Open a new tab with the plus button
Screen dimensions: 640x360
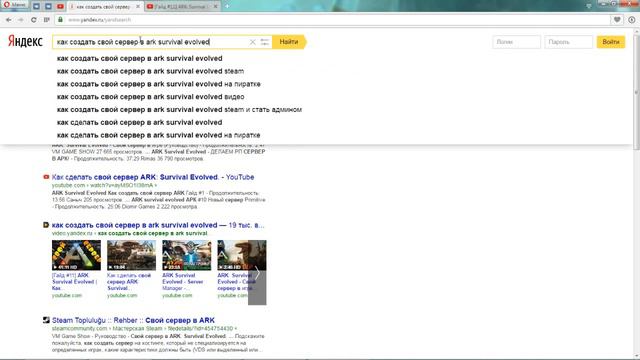pyautogui.click(x=227, y=6)
